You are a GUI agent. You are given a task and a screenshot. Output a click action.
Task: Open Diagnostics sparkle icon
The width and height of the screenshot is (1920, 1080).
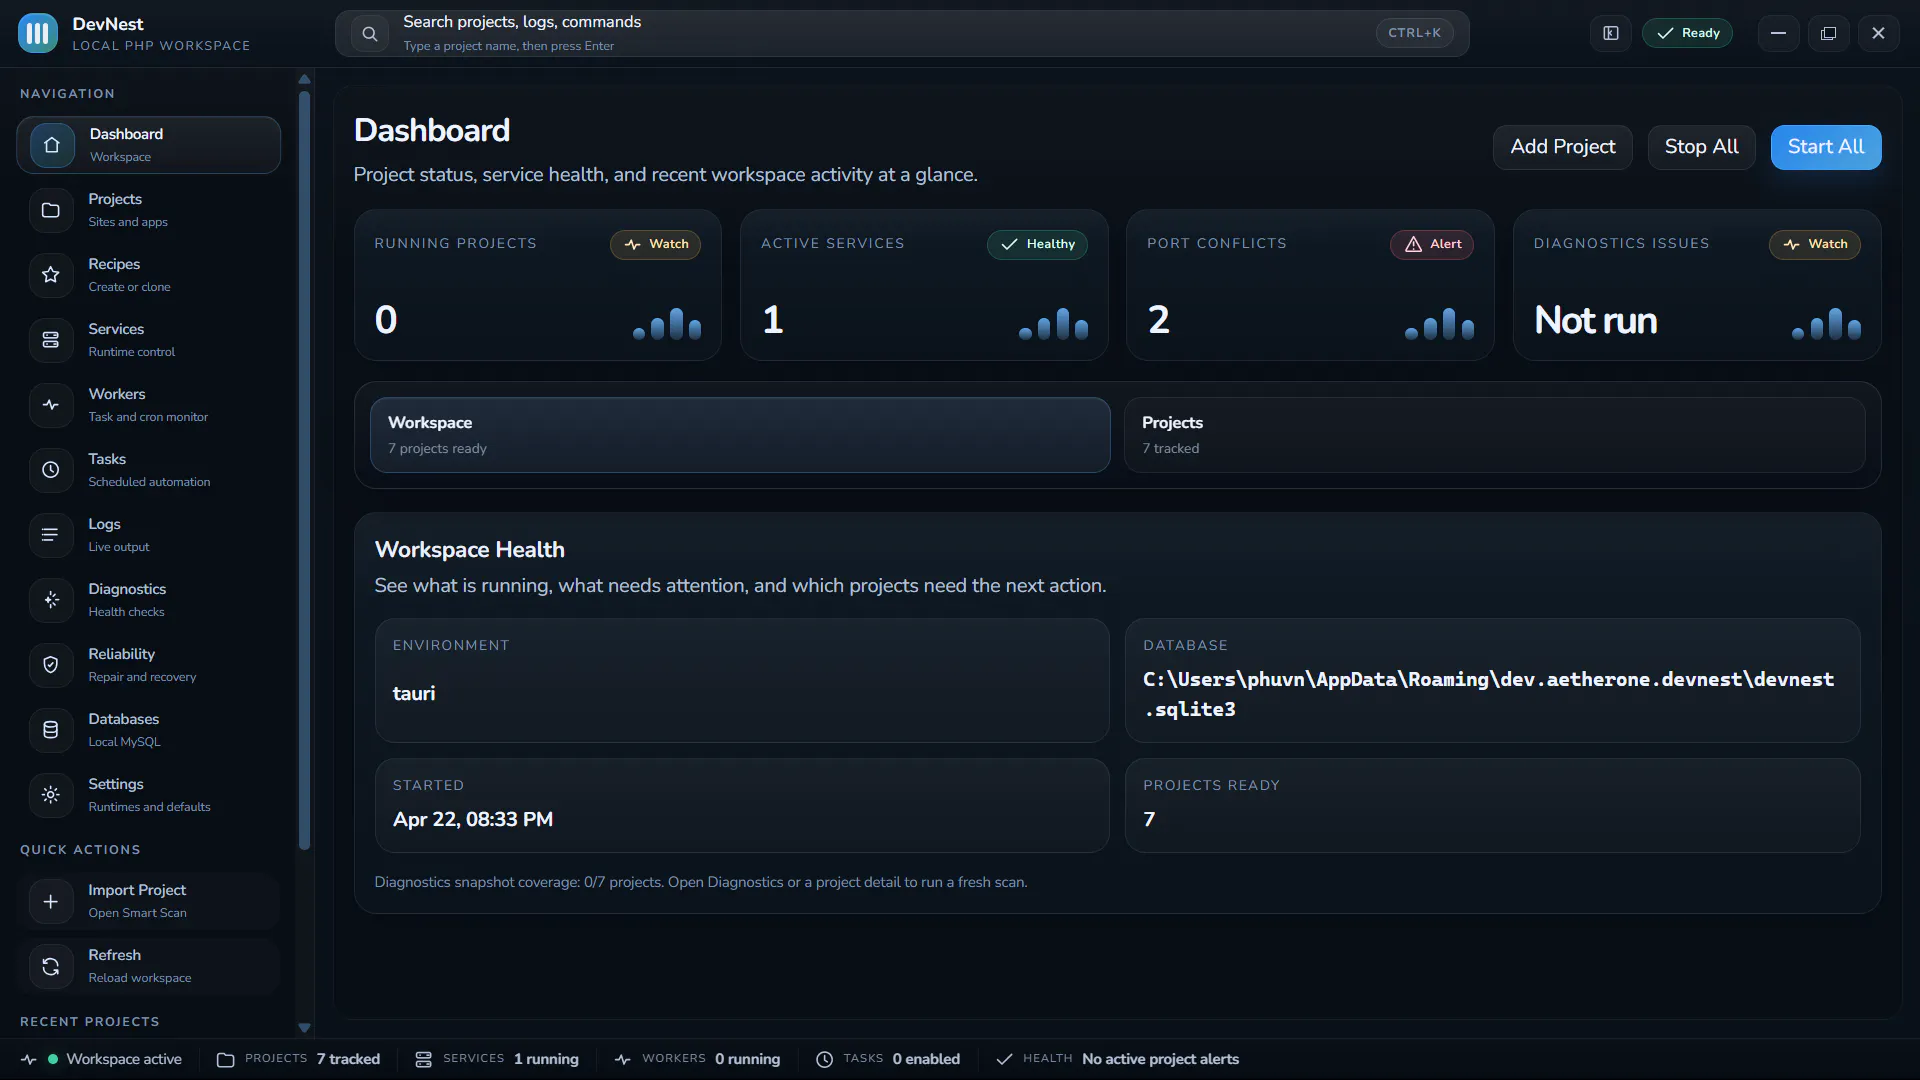click(51, 600)
